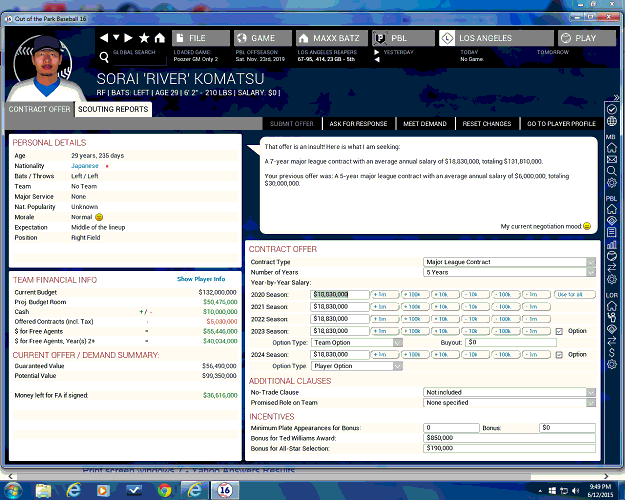Open file explorer folder in taskbar
Image resolution: width=625 pixels, height=500 pixels.
click(43, 490)
